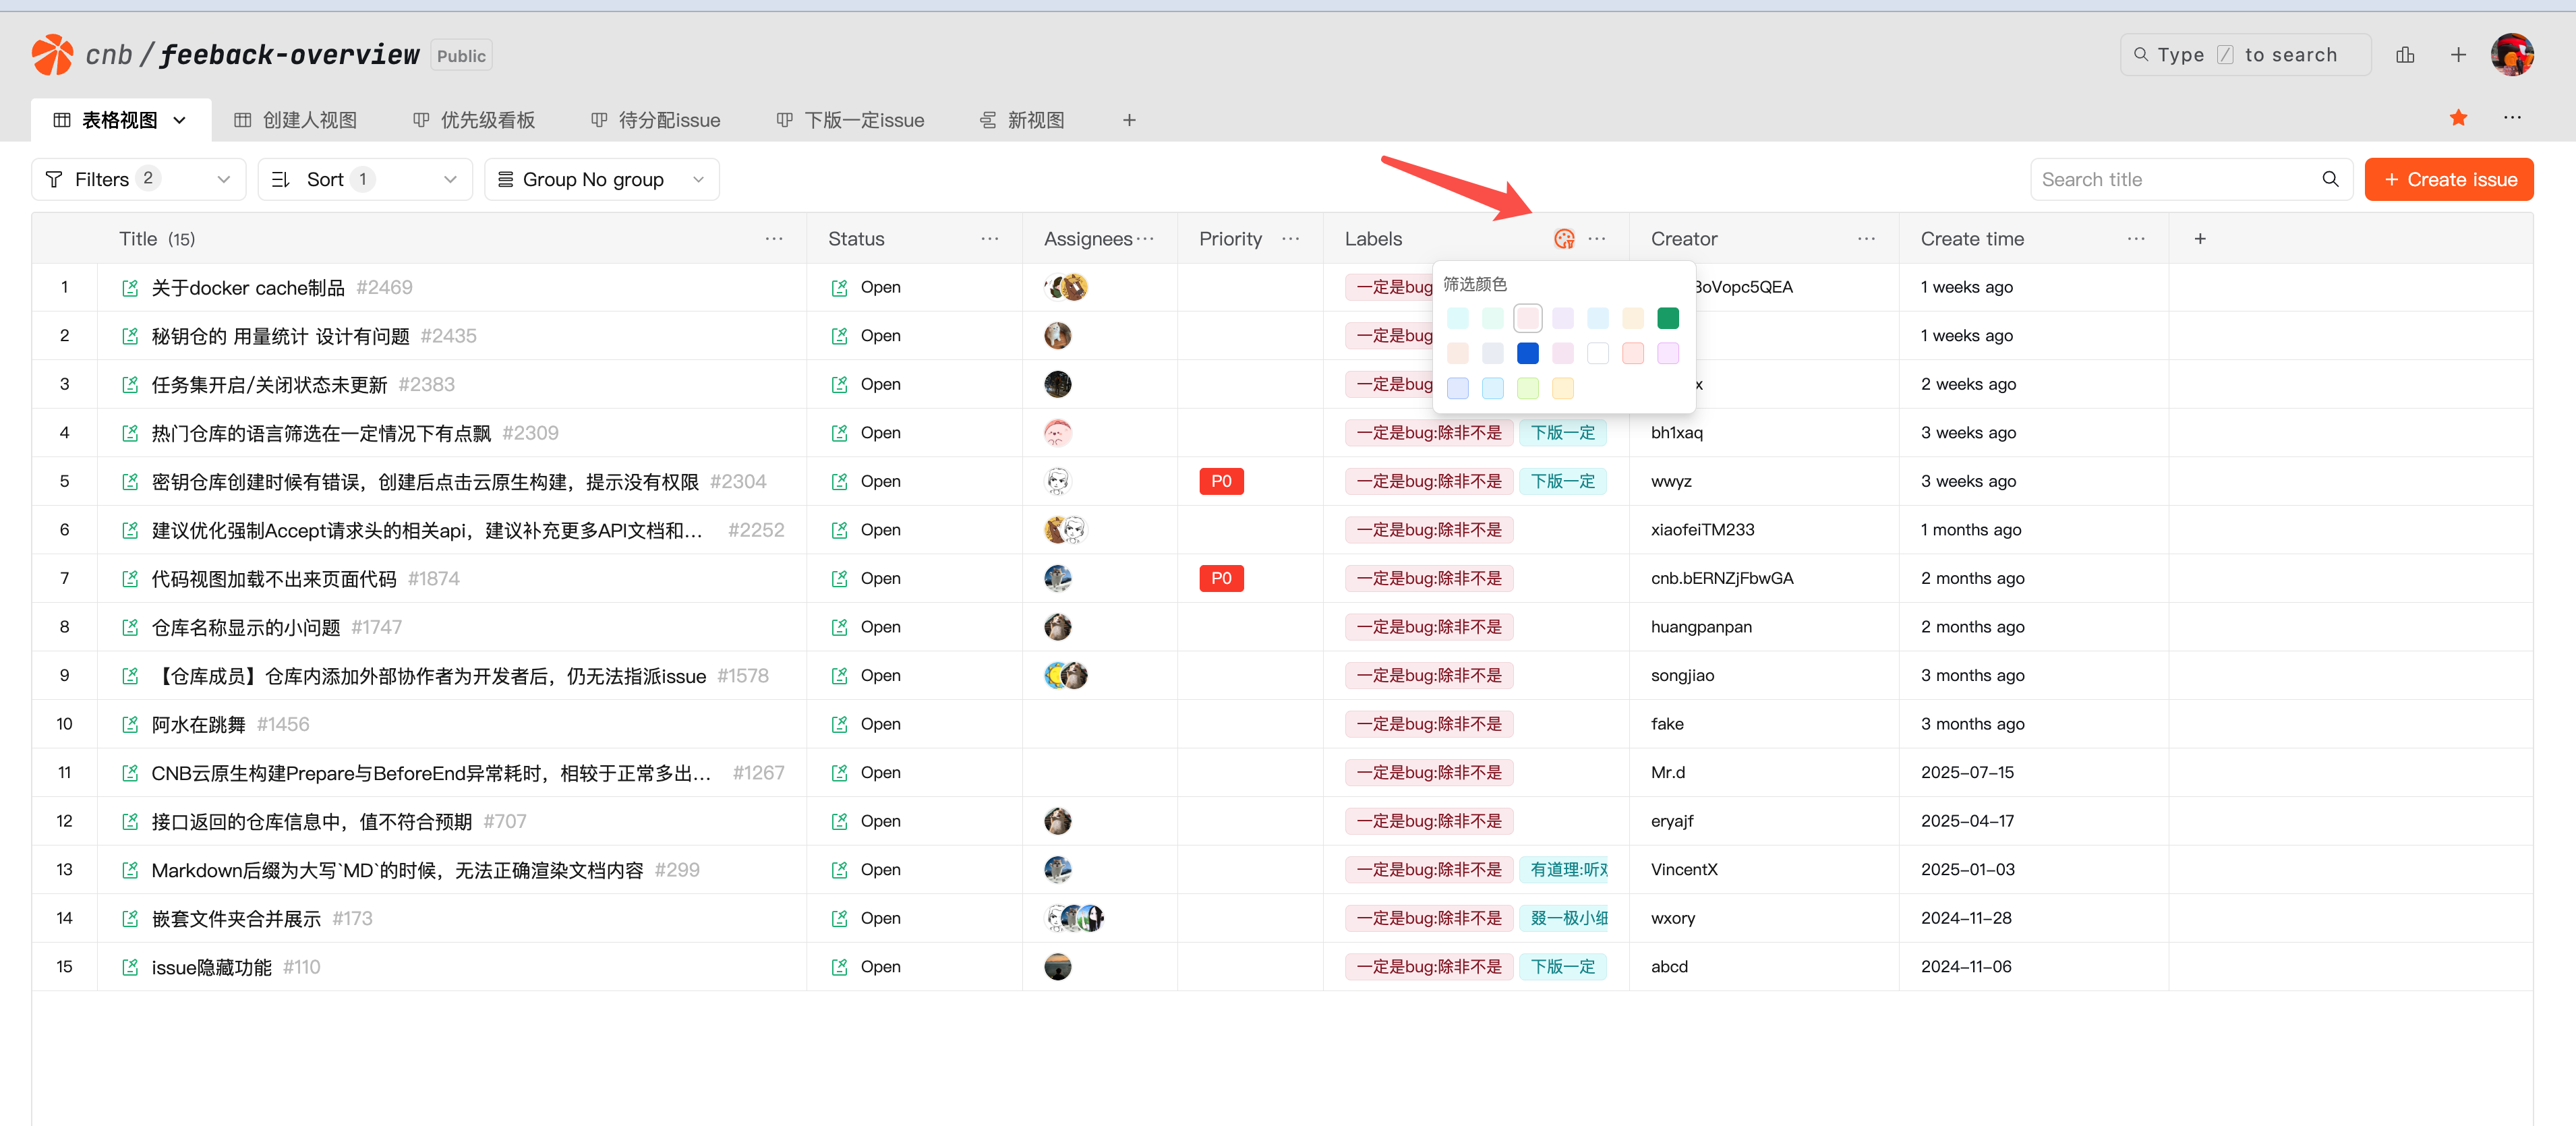2576x1126 pixels.
Task: Add a new column with plus icon
Action: pyautogui.click(x=2200, y=239)
